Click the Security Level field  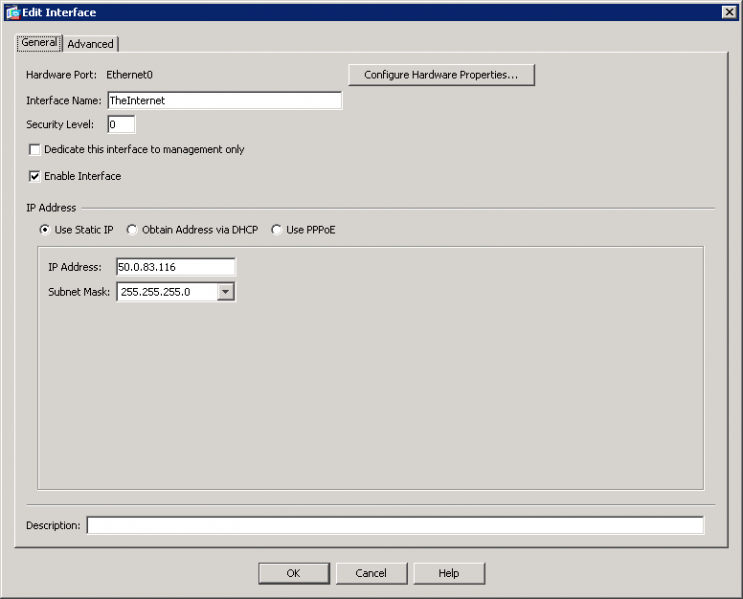click(x=121, y=125)
